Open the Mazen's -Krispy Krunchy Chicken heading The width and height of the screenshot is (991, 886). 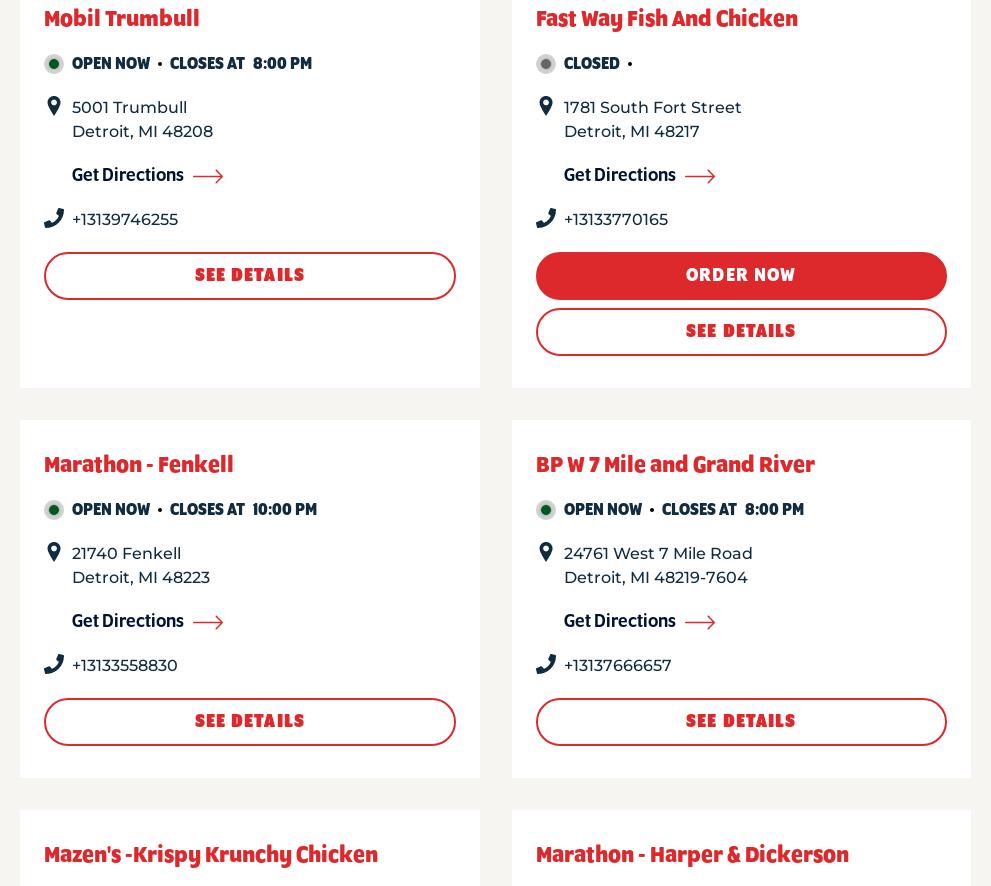click(211, 855)
